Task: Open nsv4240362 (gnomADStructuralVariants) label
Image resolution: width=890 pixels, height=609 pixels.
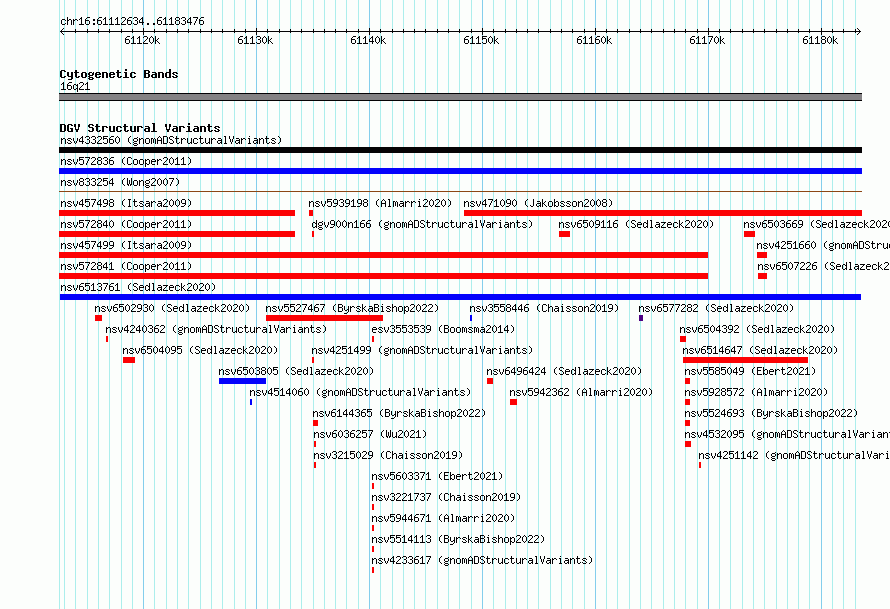Action: coord(216,329)
